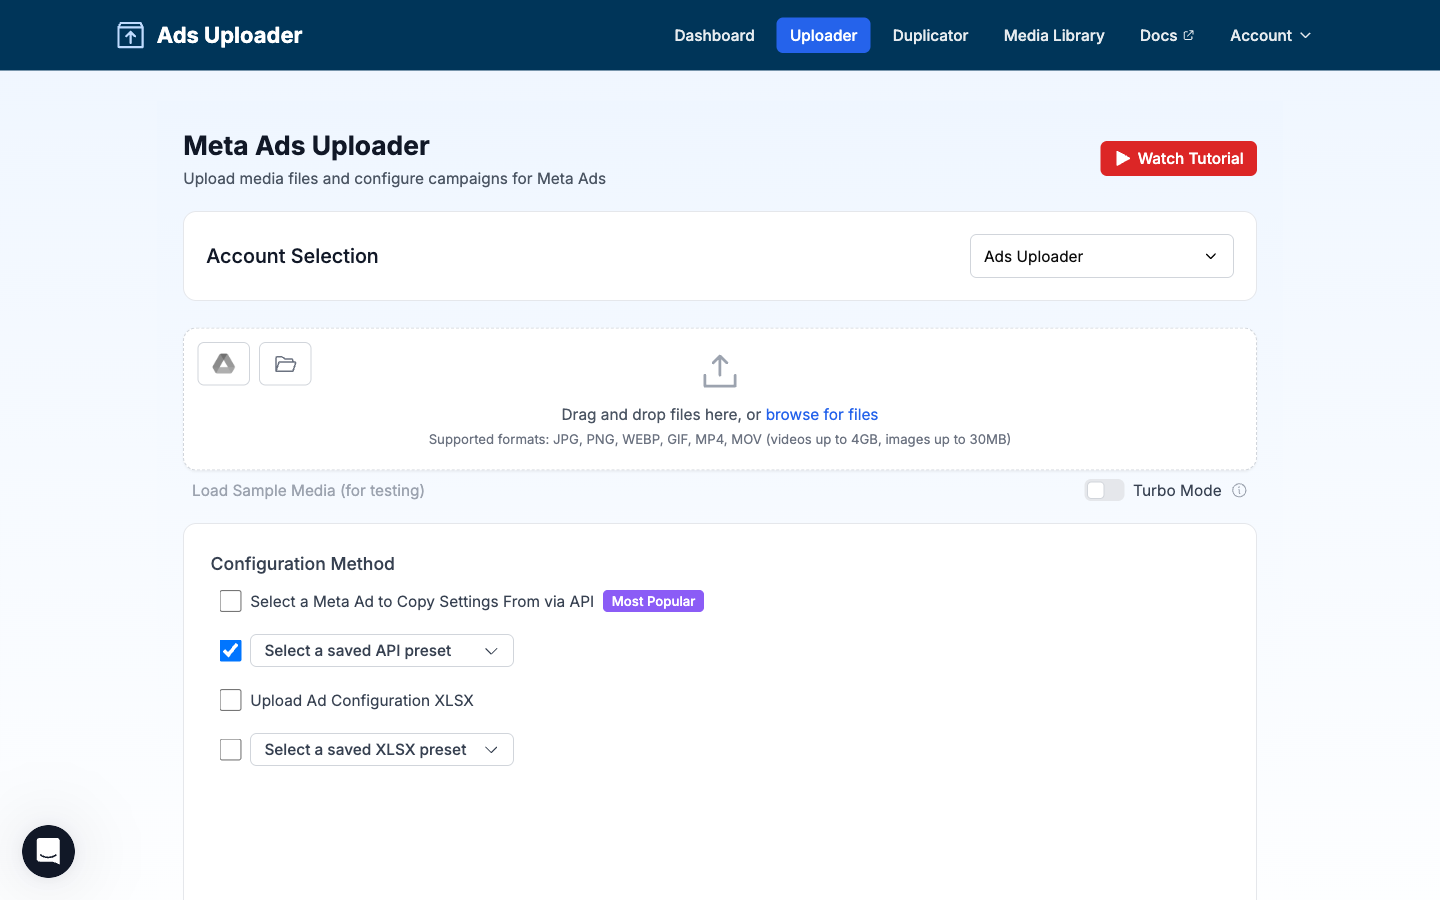
Task: Click the Watch Tutorial button
Action: tap(1179, 158)
